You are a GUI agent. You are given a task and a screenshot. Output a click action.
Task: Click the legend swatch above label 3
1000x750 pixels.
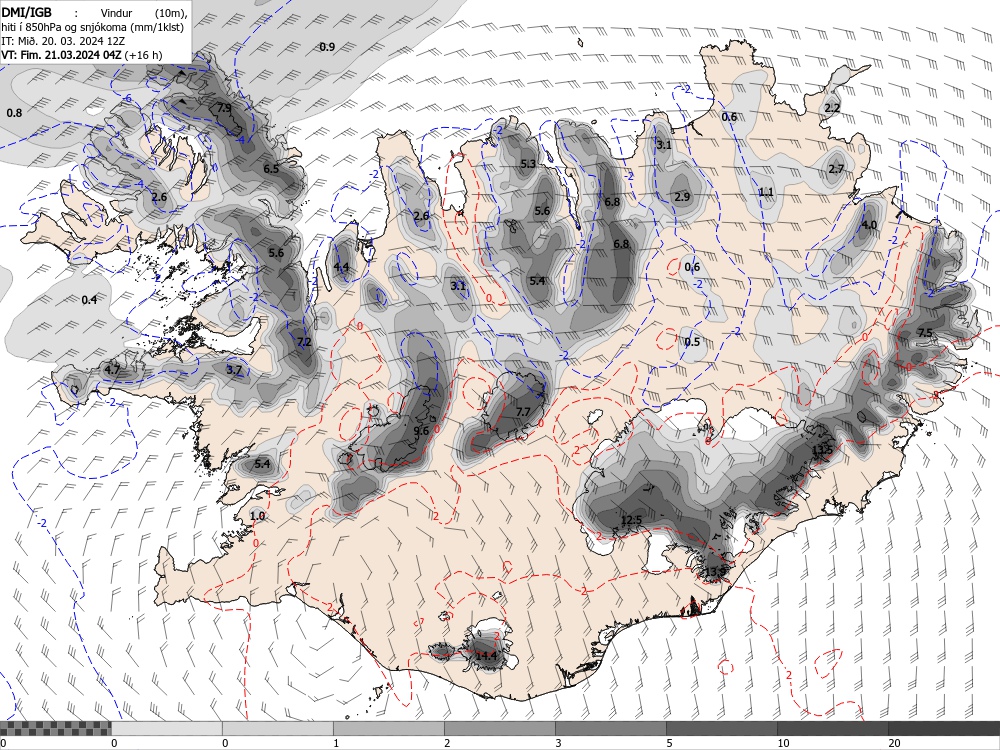[x=610, y=728]
